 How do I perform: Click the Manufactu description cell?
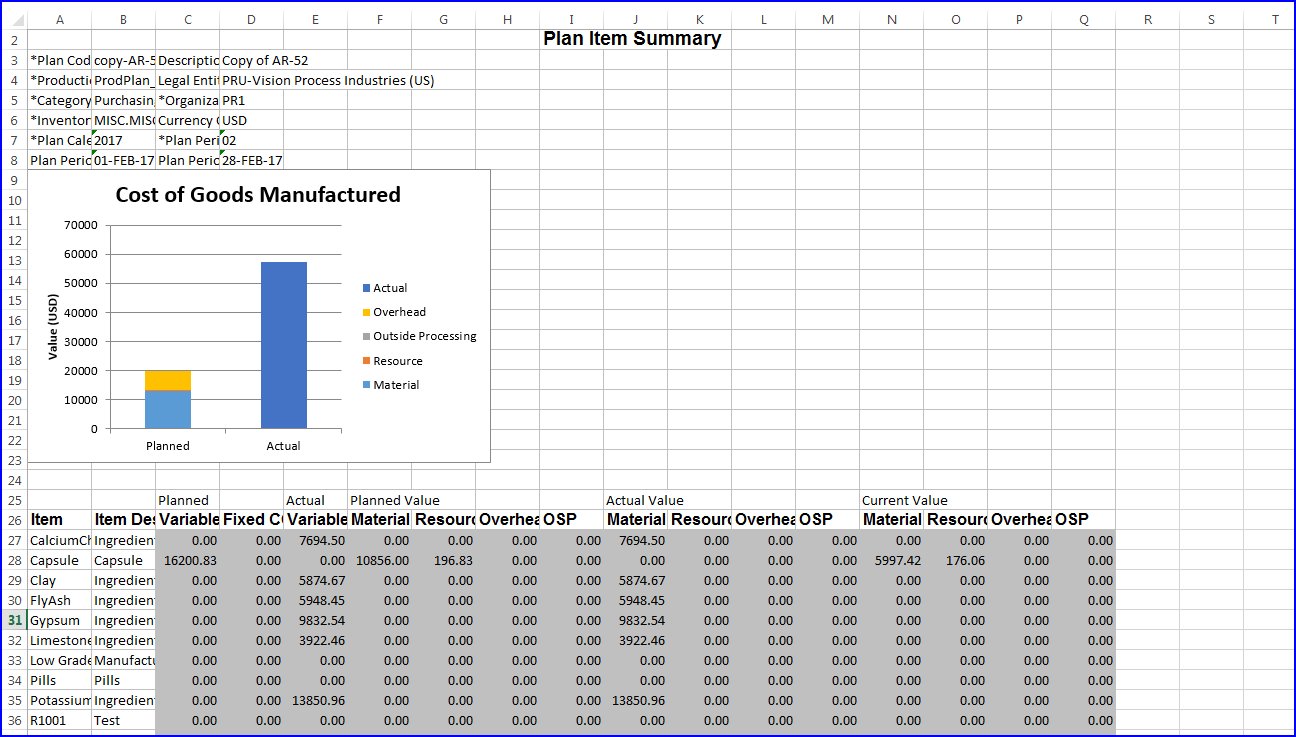point(123,660)
